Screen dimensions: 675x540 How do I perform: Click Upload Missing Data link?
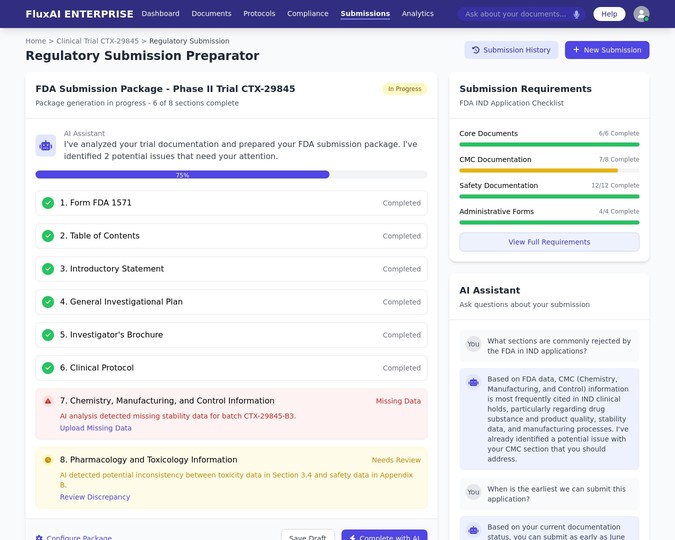coord(96,428)
